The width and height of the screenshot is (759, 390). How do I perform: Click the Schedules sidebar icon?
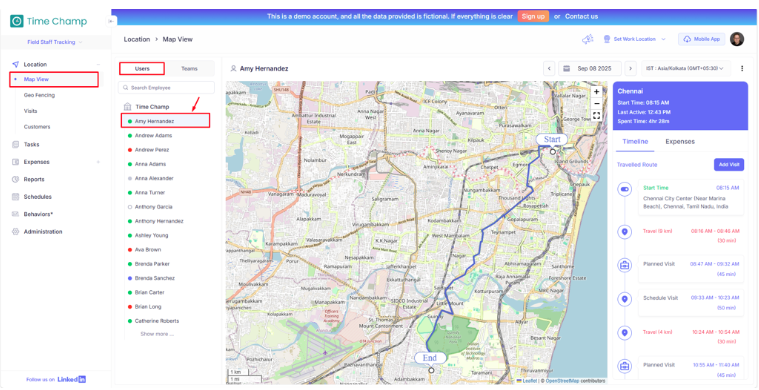point(15,197)
